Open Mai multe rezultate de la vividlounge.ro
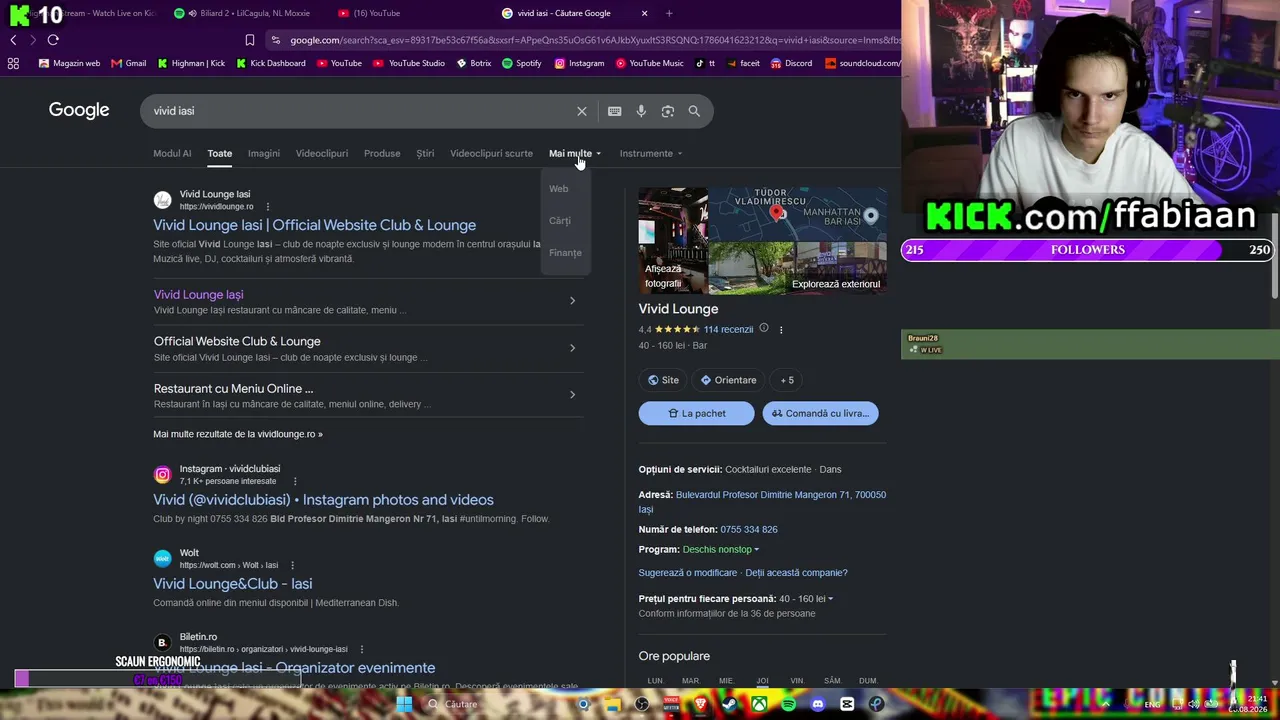 238,434
